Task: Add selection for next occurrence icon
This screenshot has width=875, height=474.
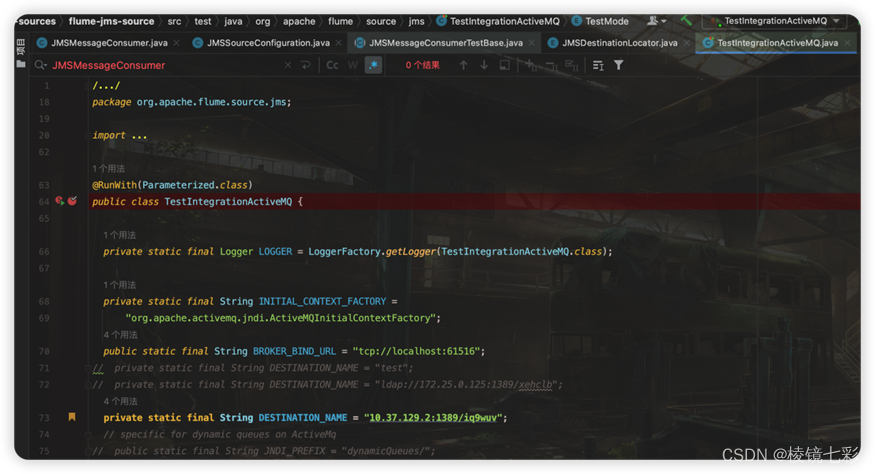Action: coord(531,65)
